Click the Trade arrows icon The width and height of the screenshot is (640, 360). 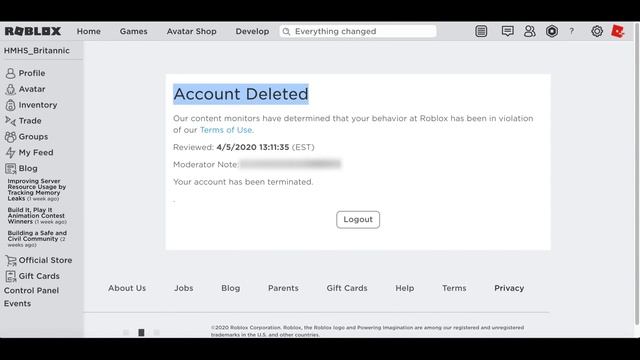tap(11, 121)
